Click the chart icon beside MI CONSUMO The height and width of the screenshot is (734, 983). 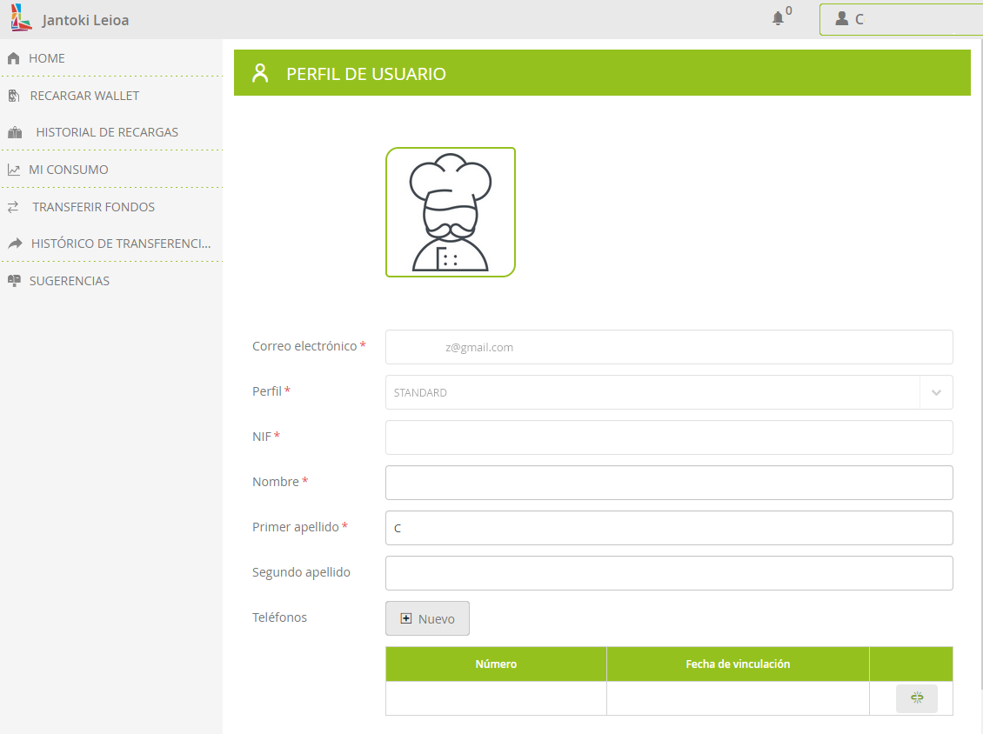pos(14,170)
